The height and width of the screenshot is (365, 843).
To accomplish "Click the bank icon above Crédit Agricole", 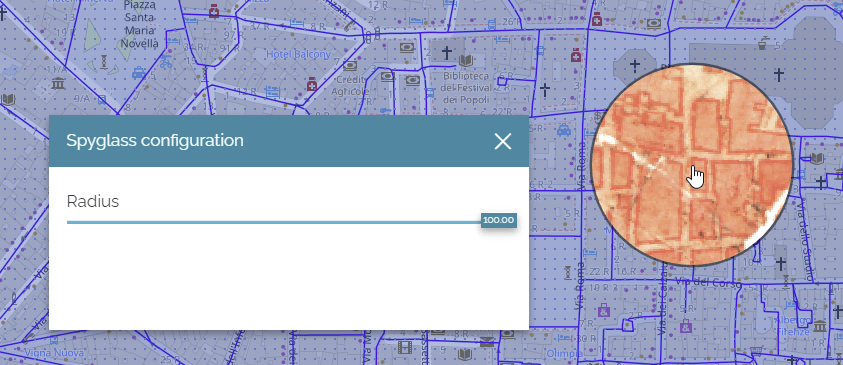I will 350,66.
